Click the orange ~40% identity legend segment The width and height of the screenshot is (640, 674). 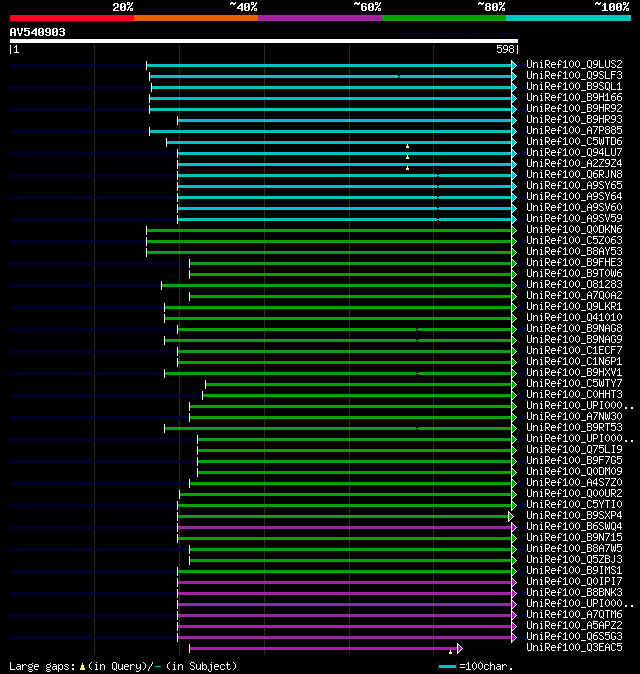(x=196, y=18)
